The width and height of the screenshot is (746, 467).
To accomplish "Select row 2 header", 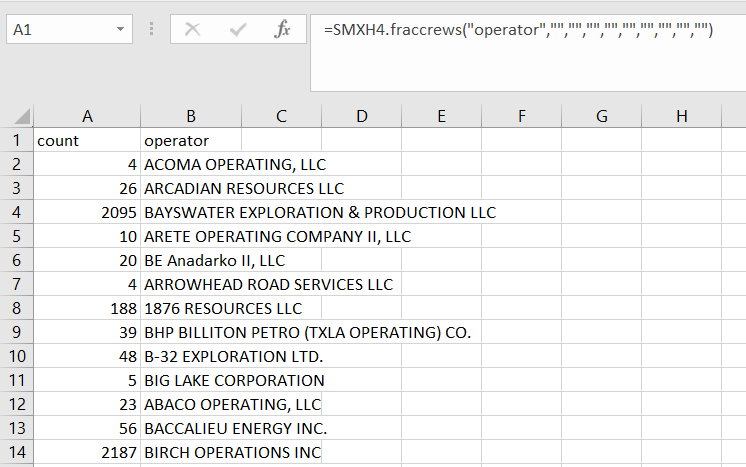I will pos(17,164).
